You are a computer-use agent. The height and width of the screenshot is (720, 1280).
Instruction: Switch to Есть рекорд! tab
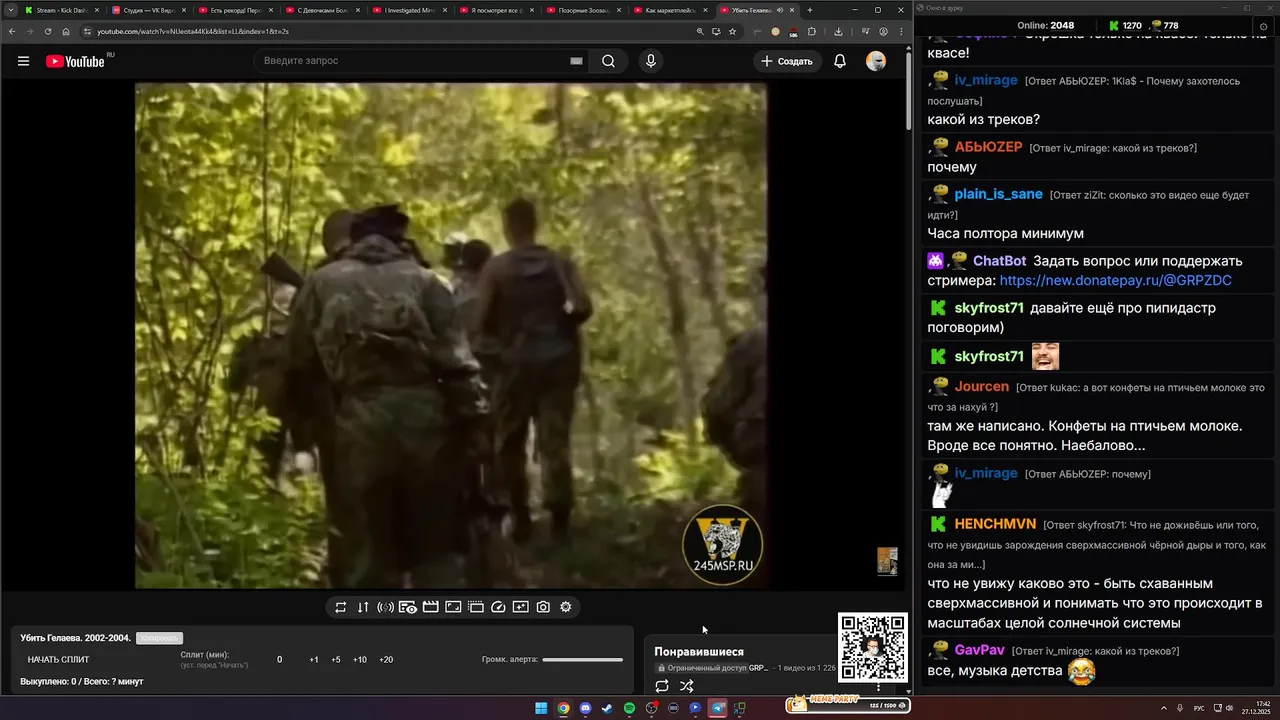235,10
